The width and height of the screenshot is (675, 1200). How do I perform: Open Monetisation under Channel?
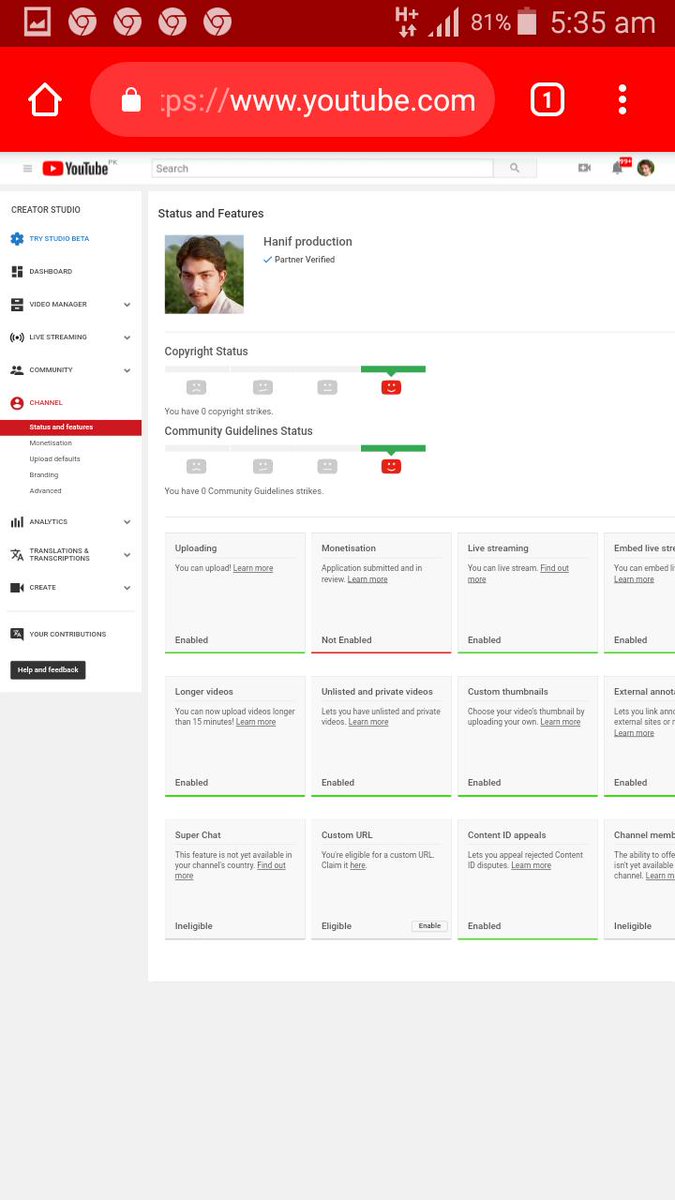(x=50, y=443)
